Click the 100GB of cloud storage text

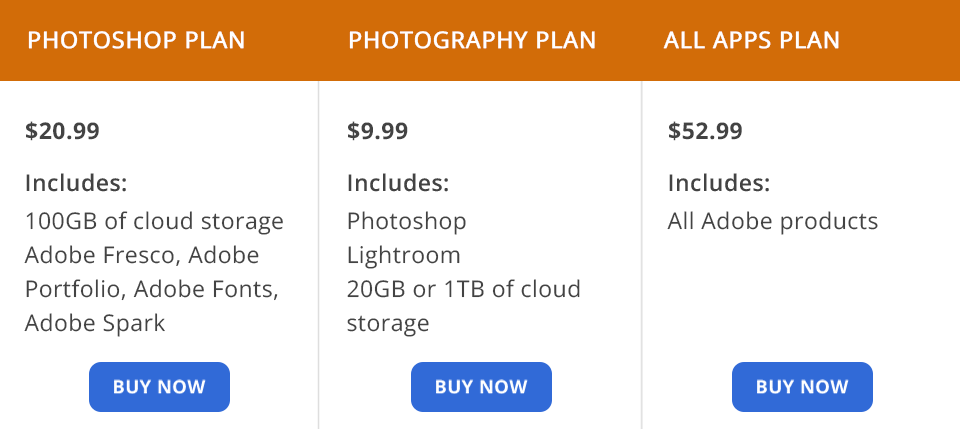click(154, 221)
